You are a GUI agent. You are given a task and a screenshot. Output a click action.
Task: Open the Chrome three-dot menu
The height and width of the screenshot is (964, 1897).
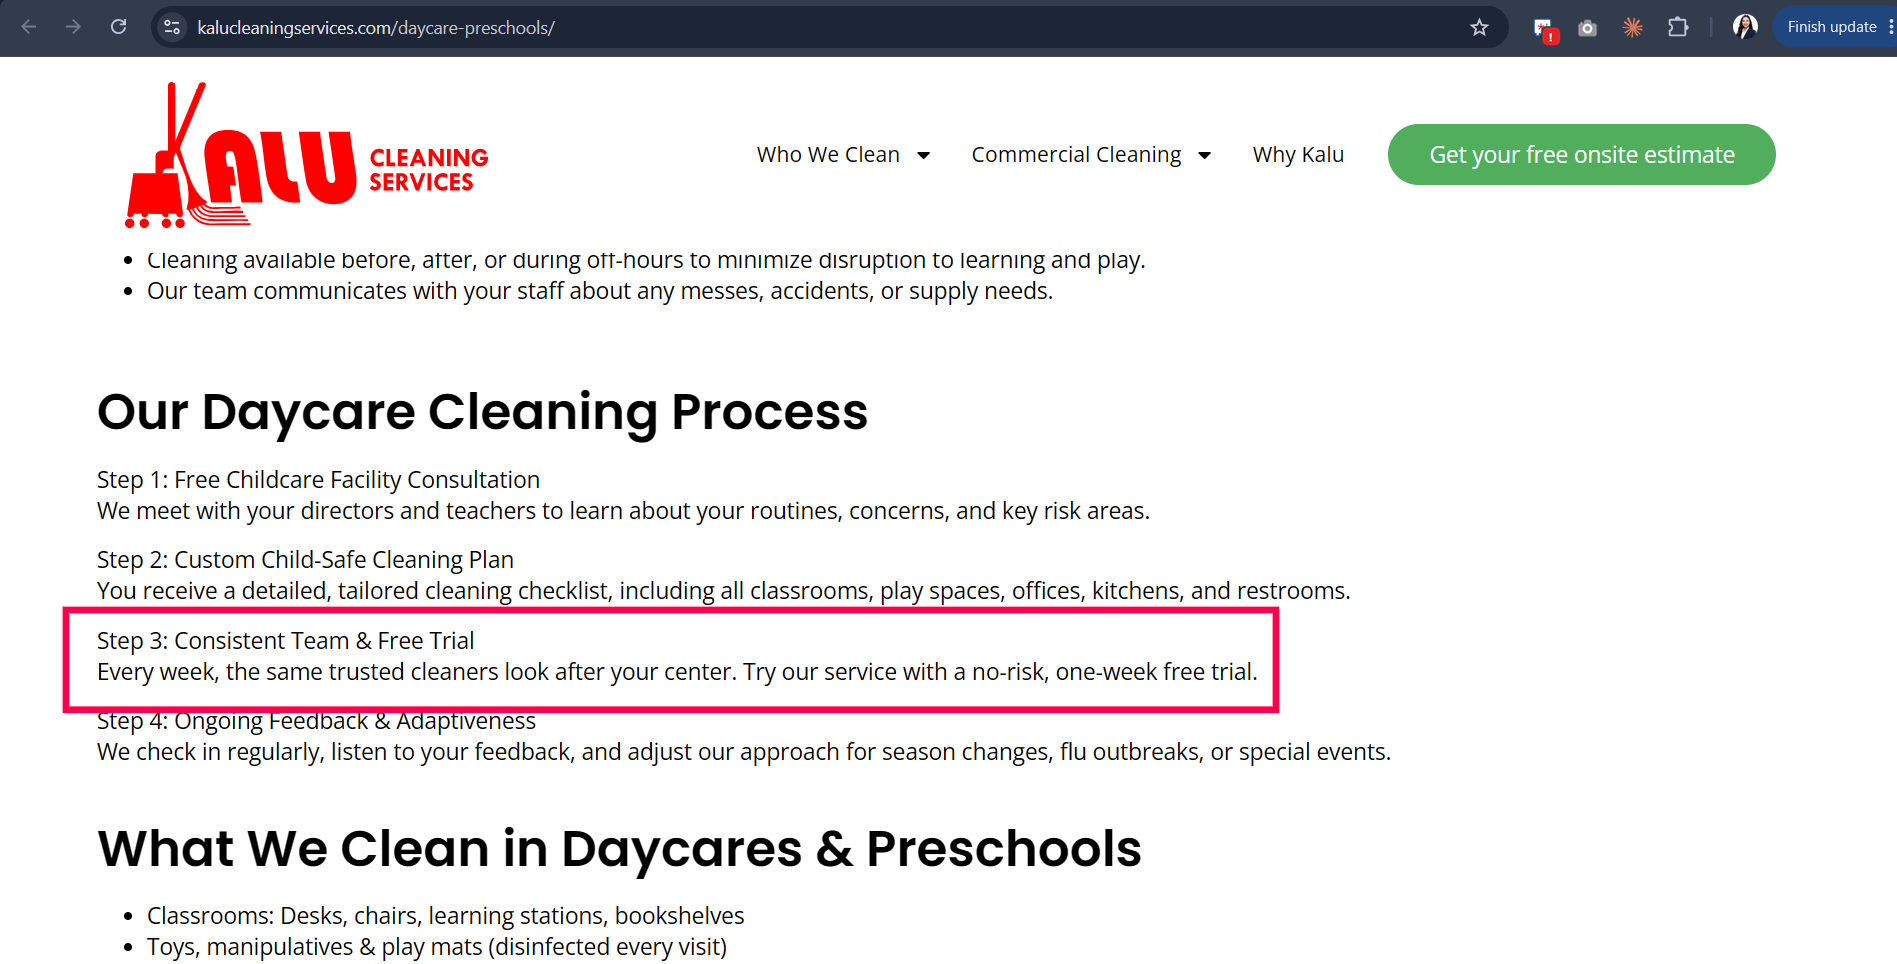(1891, 27)
